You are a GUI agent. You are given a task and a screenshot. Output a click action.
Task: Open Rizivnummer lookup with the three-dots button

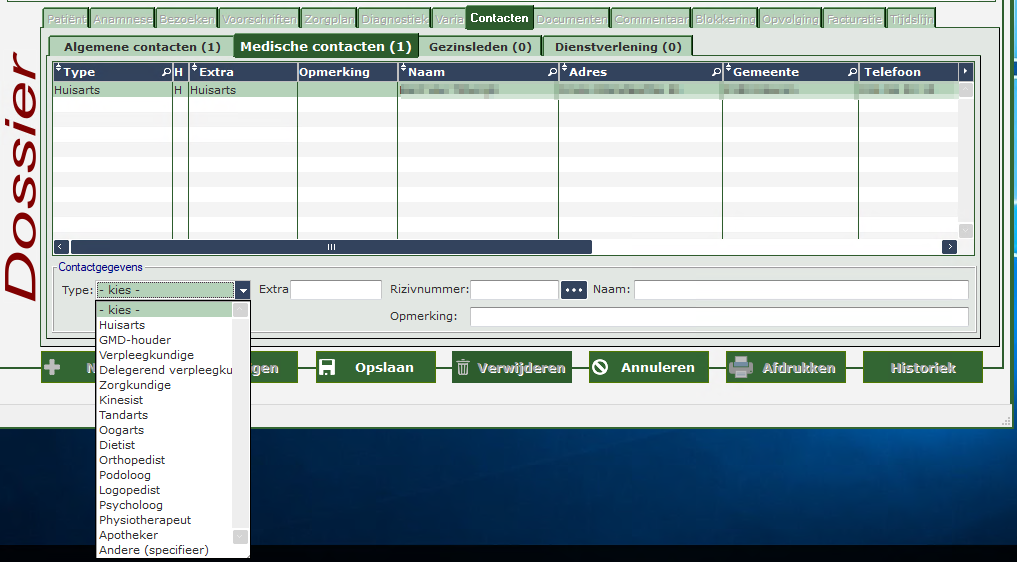pos(573,290)
